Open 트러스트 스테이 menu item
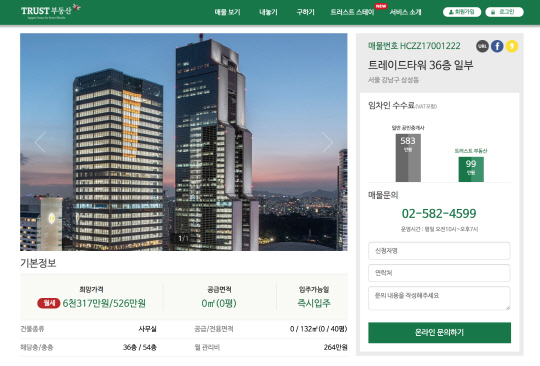Screen dimensions: 540x366 tap(352, 12)
